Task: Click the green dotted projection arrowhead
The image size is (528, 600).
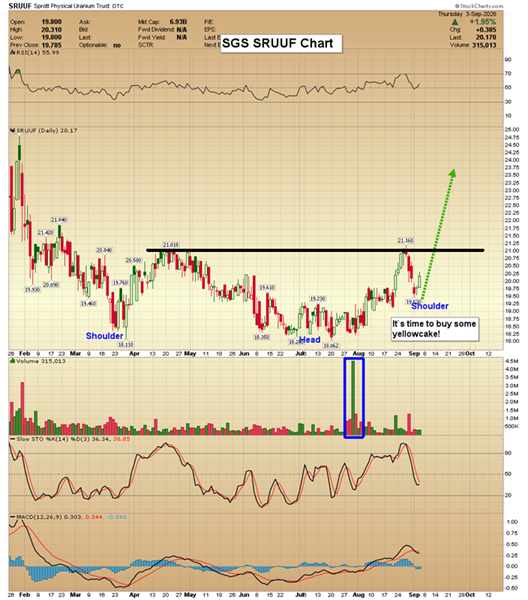Action: (x=452, y=173)
